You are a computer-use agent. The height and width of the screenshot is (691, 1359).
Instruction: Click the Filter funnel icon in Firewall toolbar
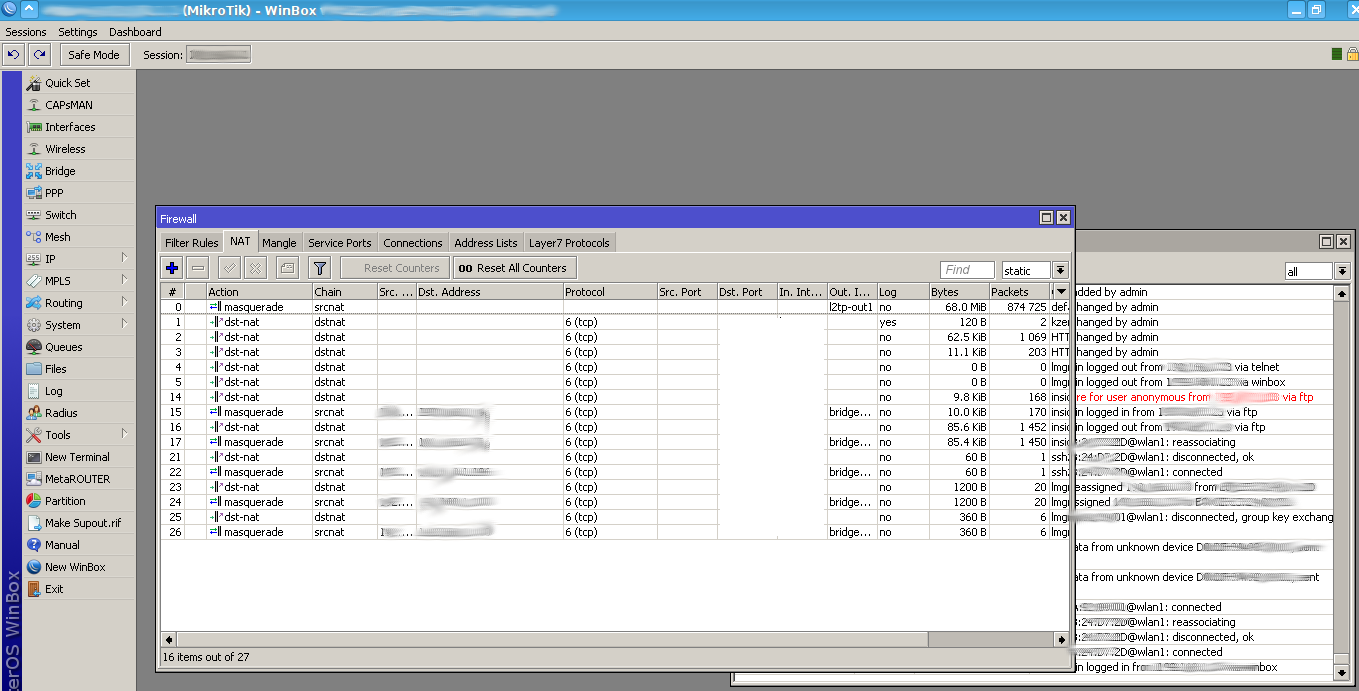click(319, 268)
